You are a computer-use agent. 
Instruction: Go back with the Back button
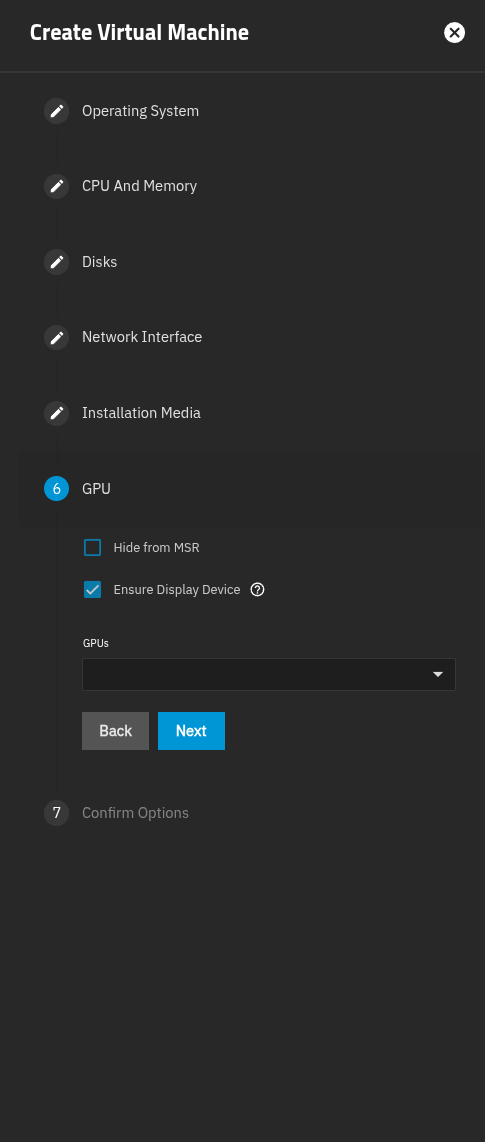pyautogui.click(x=116, y=731)
